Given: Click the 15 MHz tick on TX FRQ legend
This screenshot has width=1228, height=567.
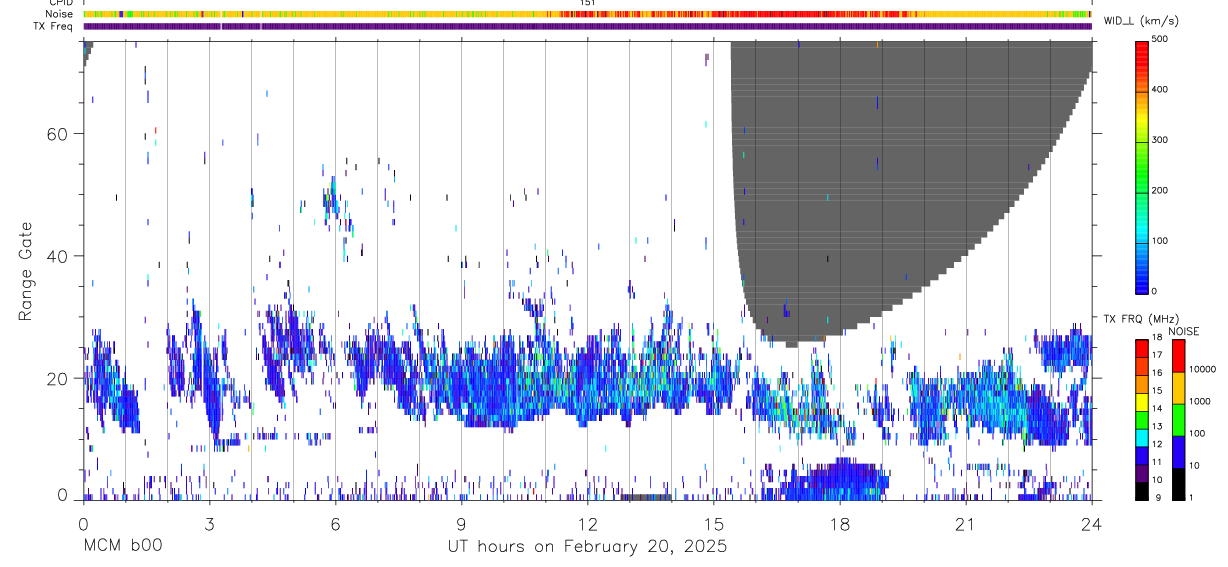Looking at the screenshot, I should pos(1157,391).
